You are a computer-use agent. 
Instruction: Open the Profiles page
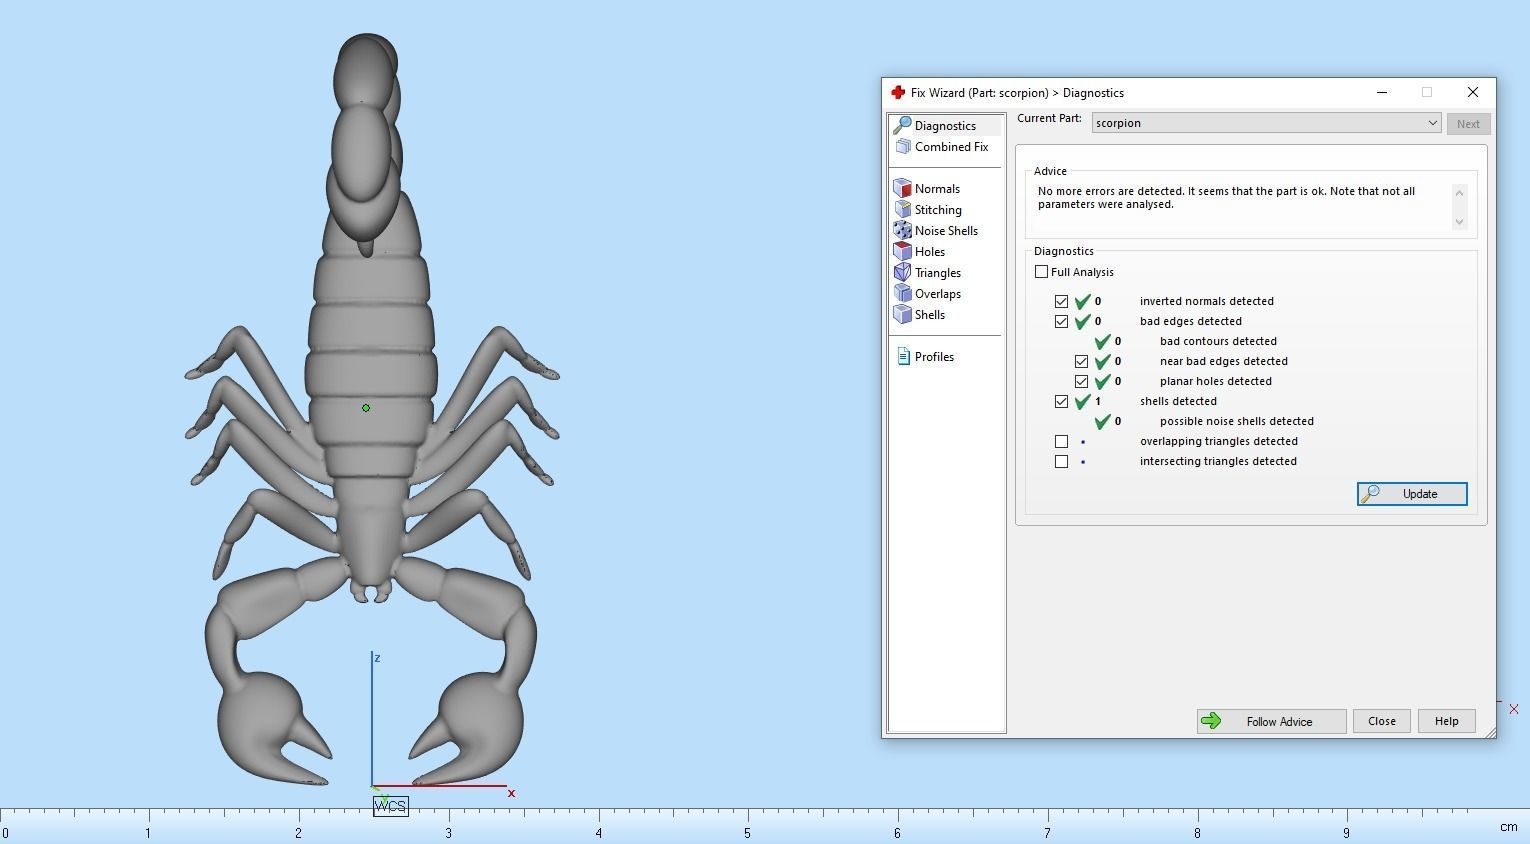click(x=934, y=357)
